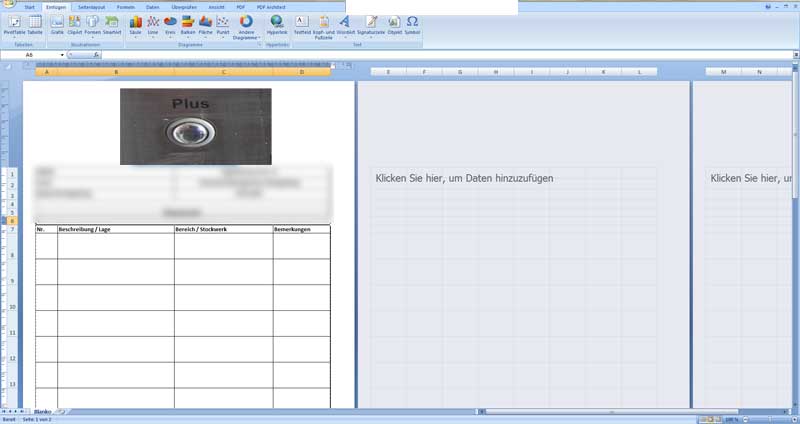Insert a Signaturzeile

(x=371, y=26)
